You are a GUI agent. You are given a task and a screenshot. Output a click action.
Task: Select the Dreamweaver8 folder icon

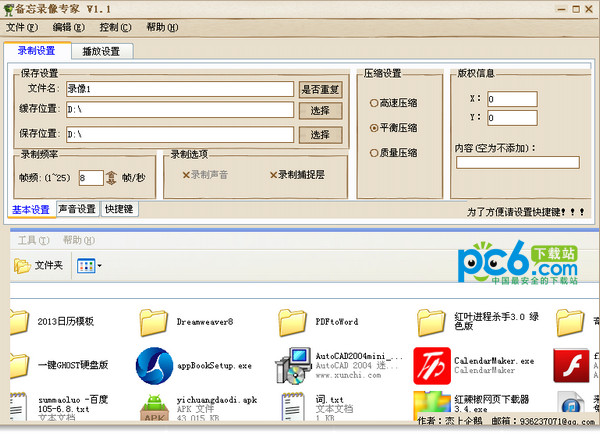point(153,323)
